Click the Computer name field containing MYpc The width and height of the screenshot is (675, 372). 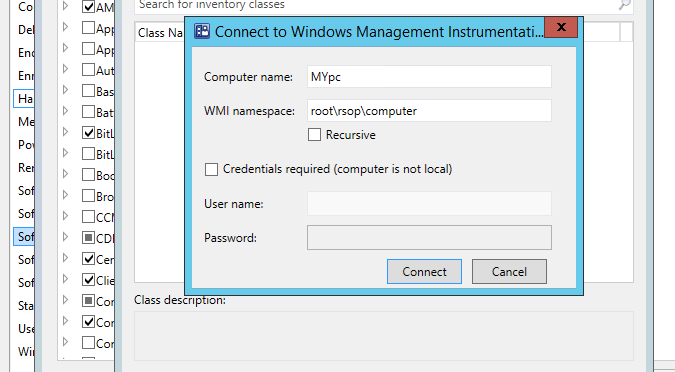tap(429, 77)
